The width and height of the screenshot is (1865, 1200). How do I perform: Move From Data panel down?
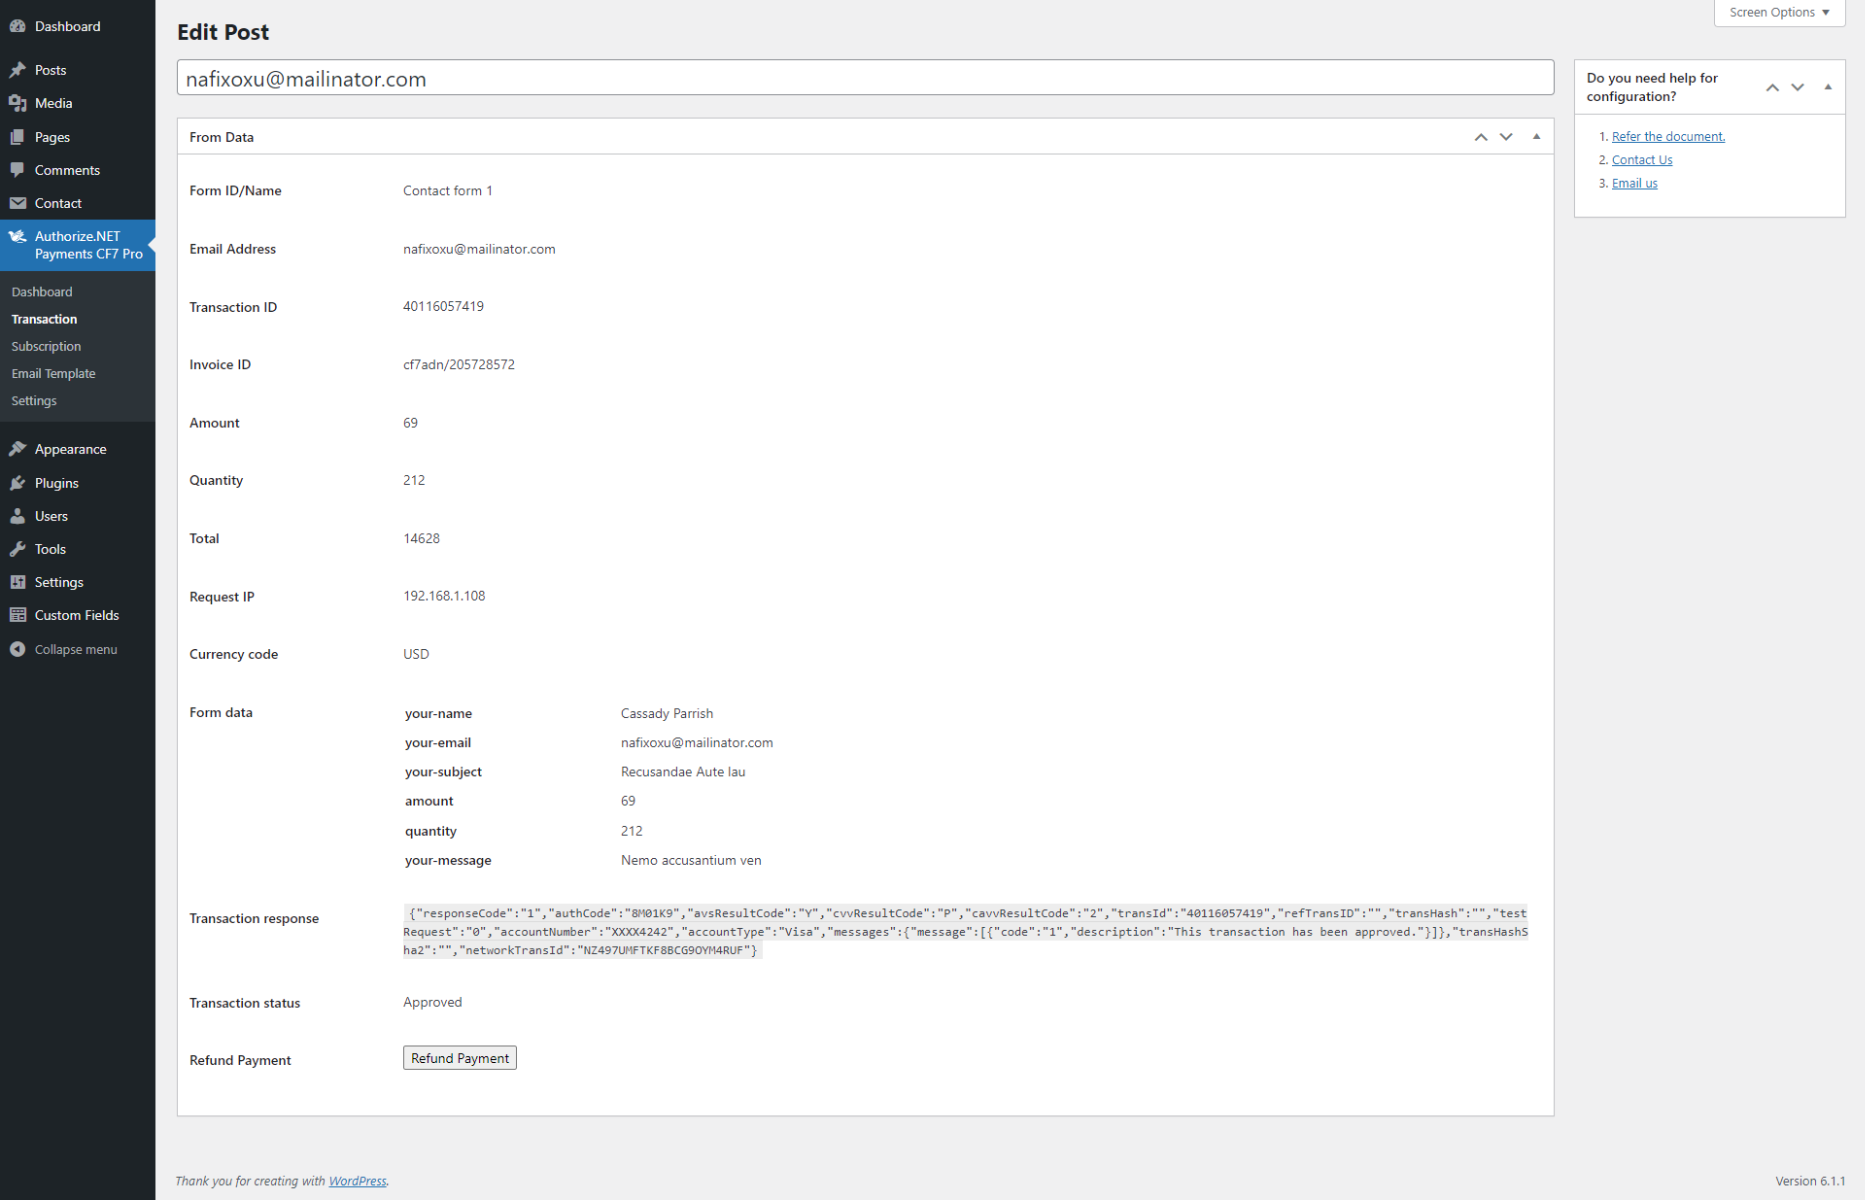[x=1506, y=137]
